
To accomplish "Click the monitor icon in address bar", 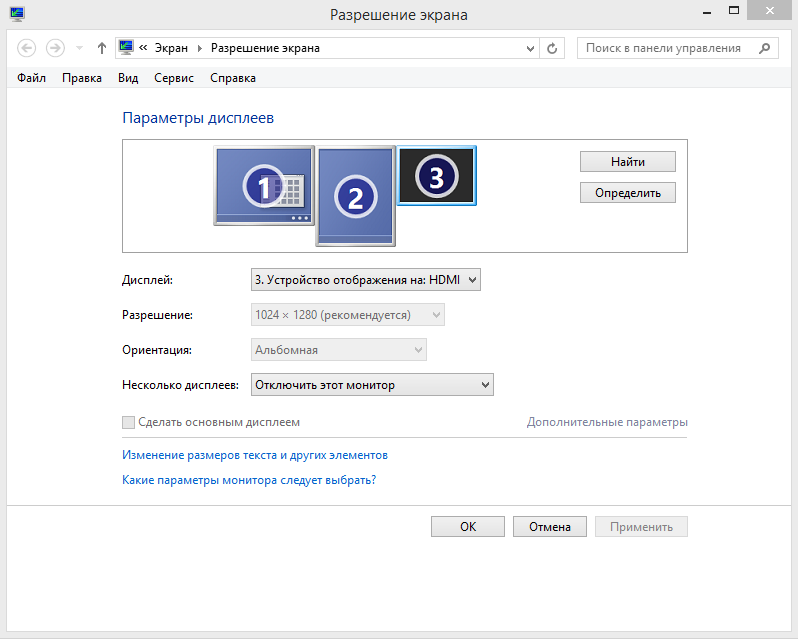I will coord(126,48).
